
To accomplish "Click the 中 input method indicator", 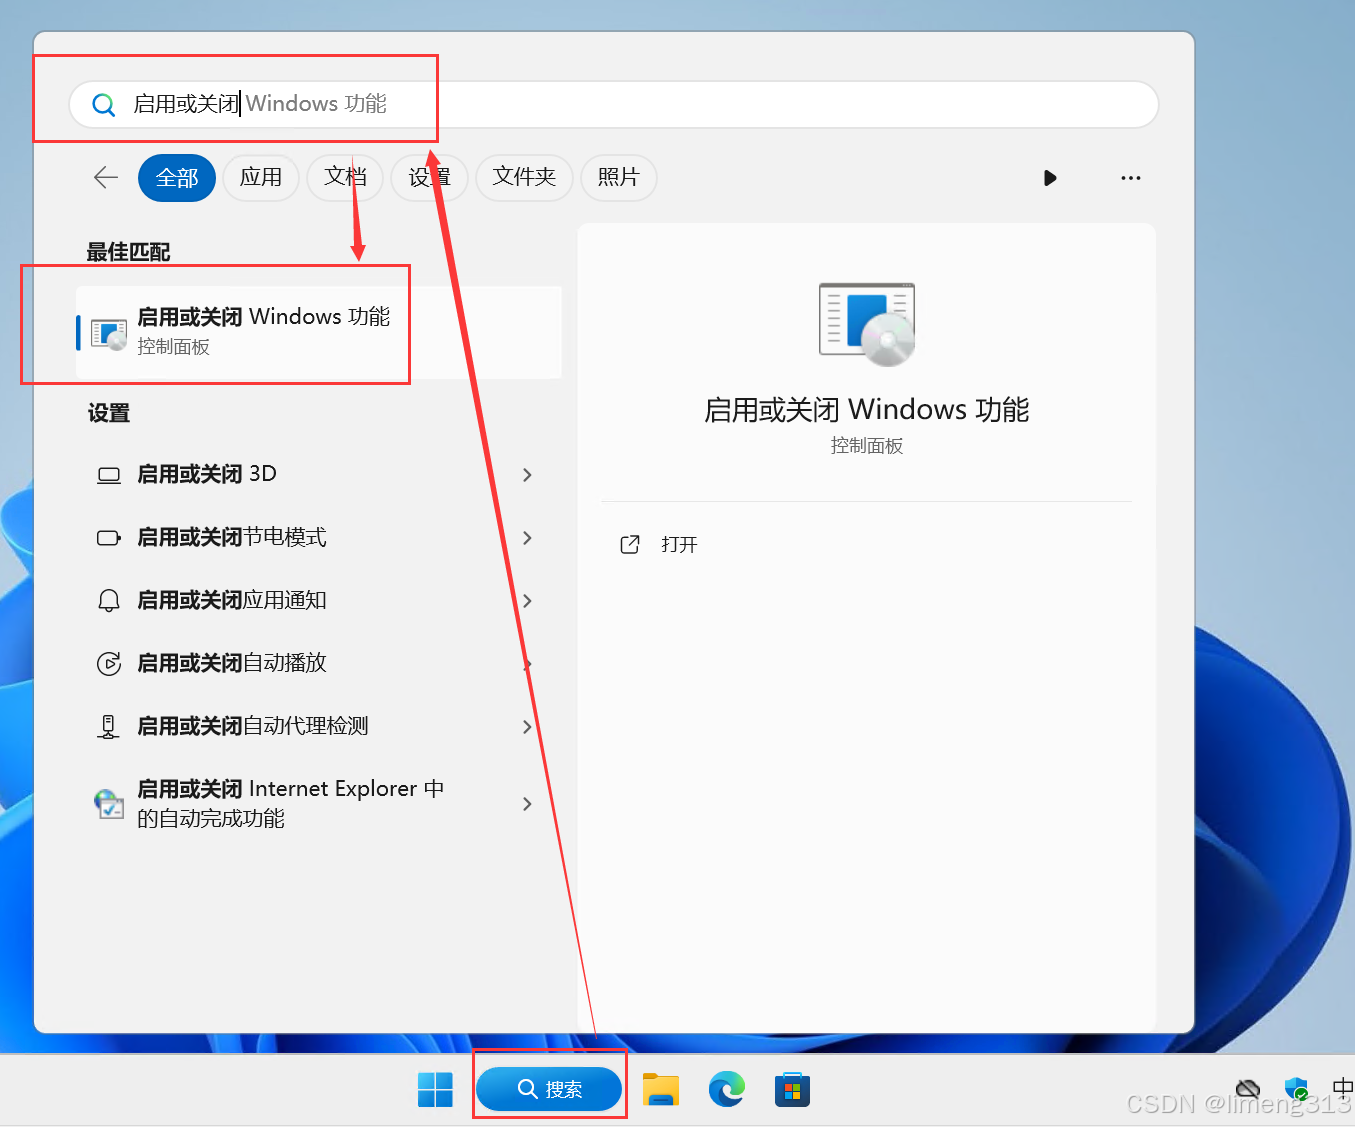I will (1343, 1088).
